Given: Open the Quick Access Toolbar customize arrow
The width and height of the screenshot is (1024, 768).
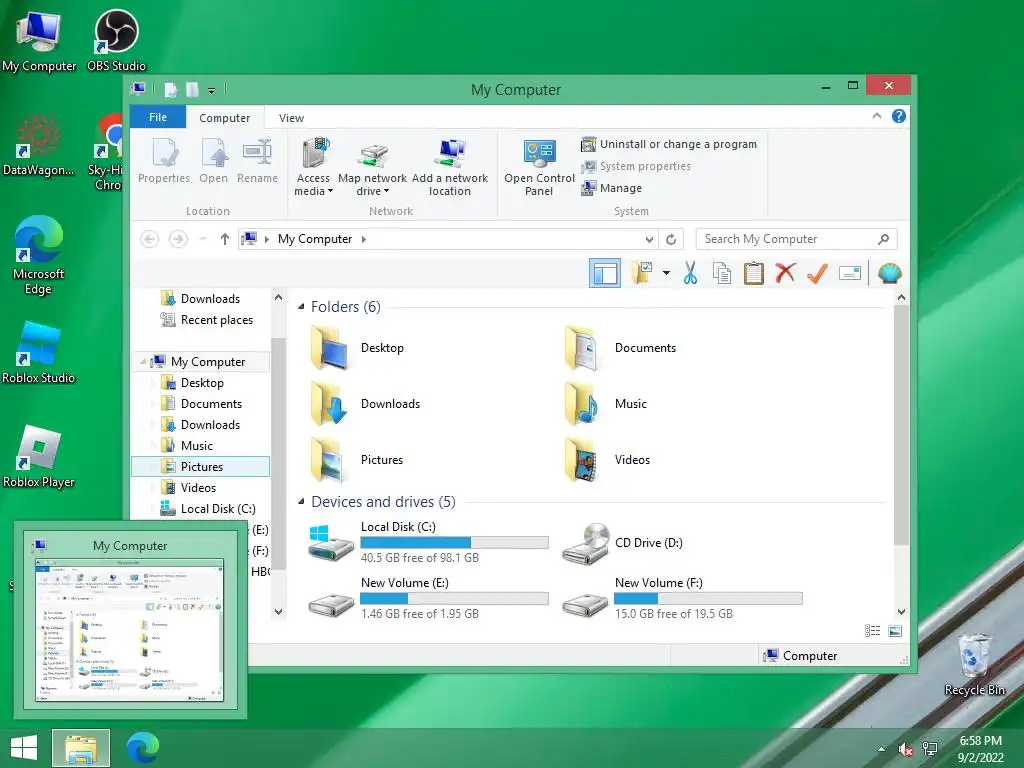Looking at the screenshot, I should point(211,90).
